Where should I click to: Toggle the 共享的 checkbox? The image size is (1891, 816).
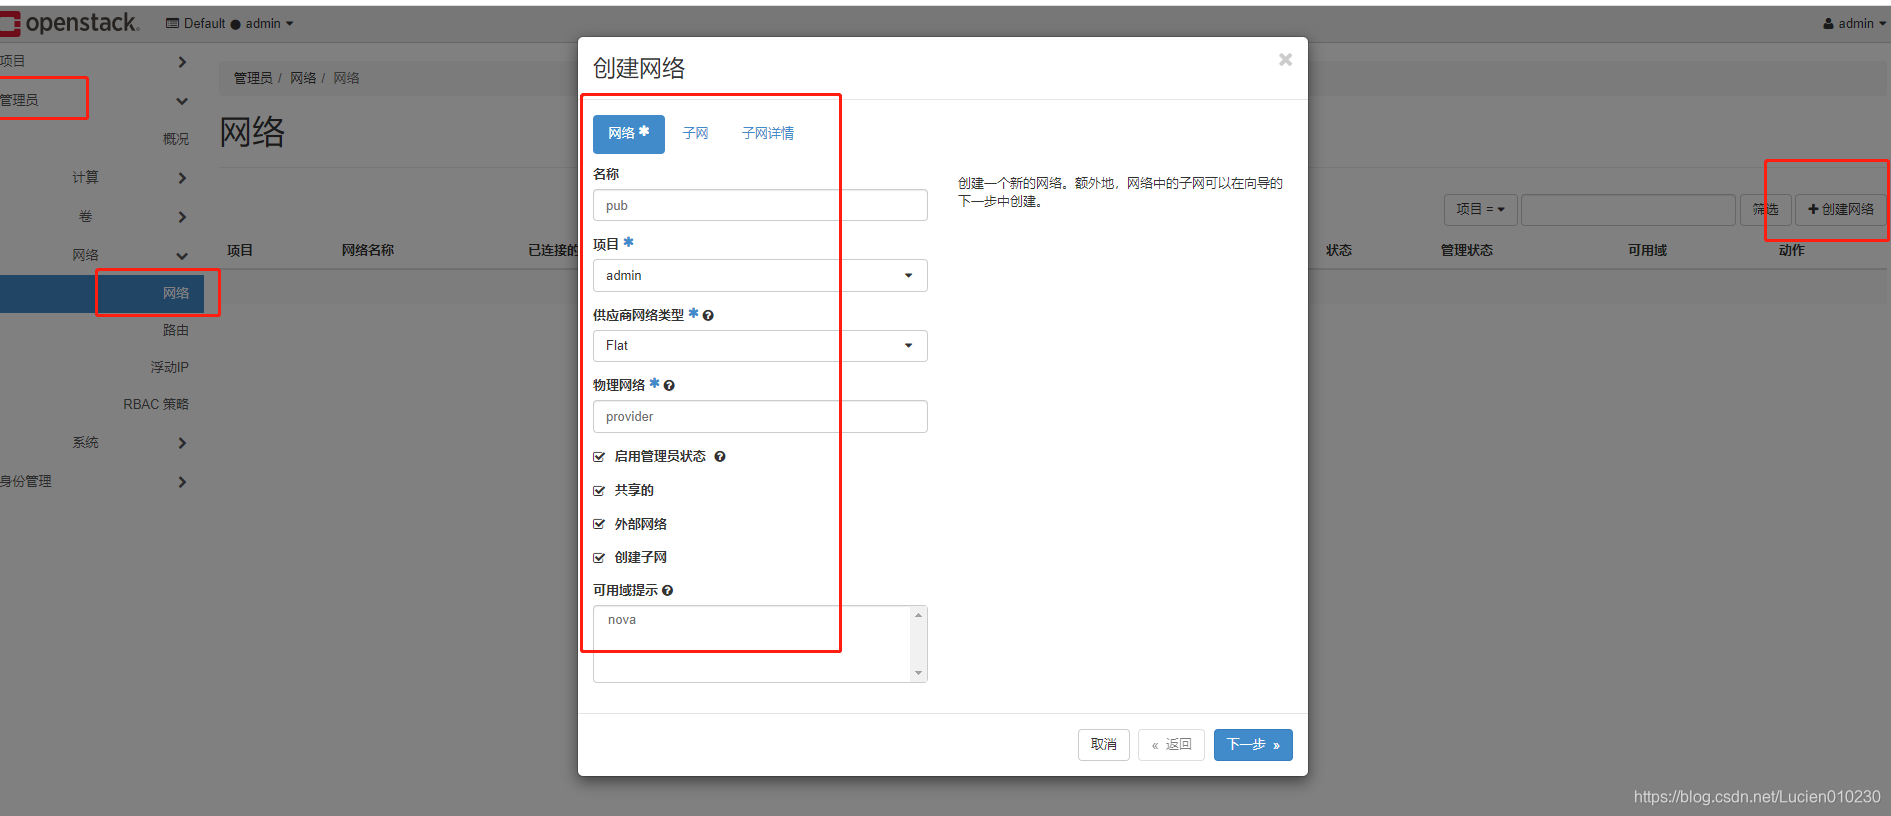click(599, 491)
